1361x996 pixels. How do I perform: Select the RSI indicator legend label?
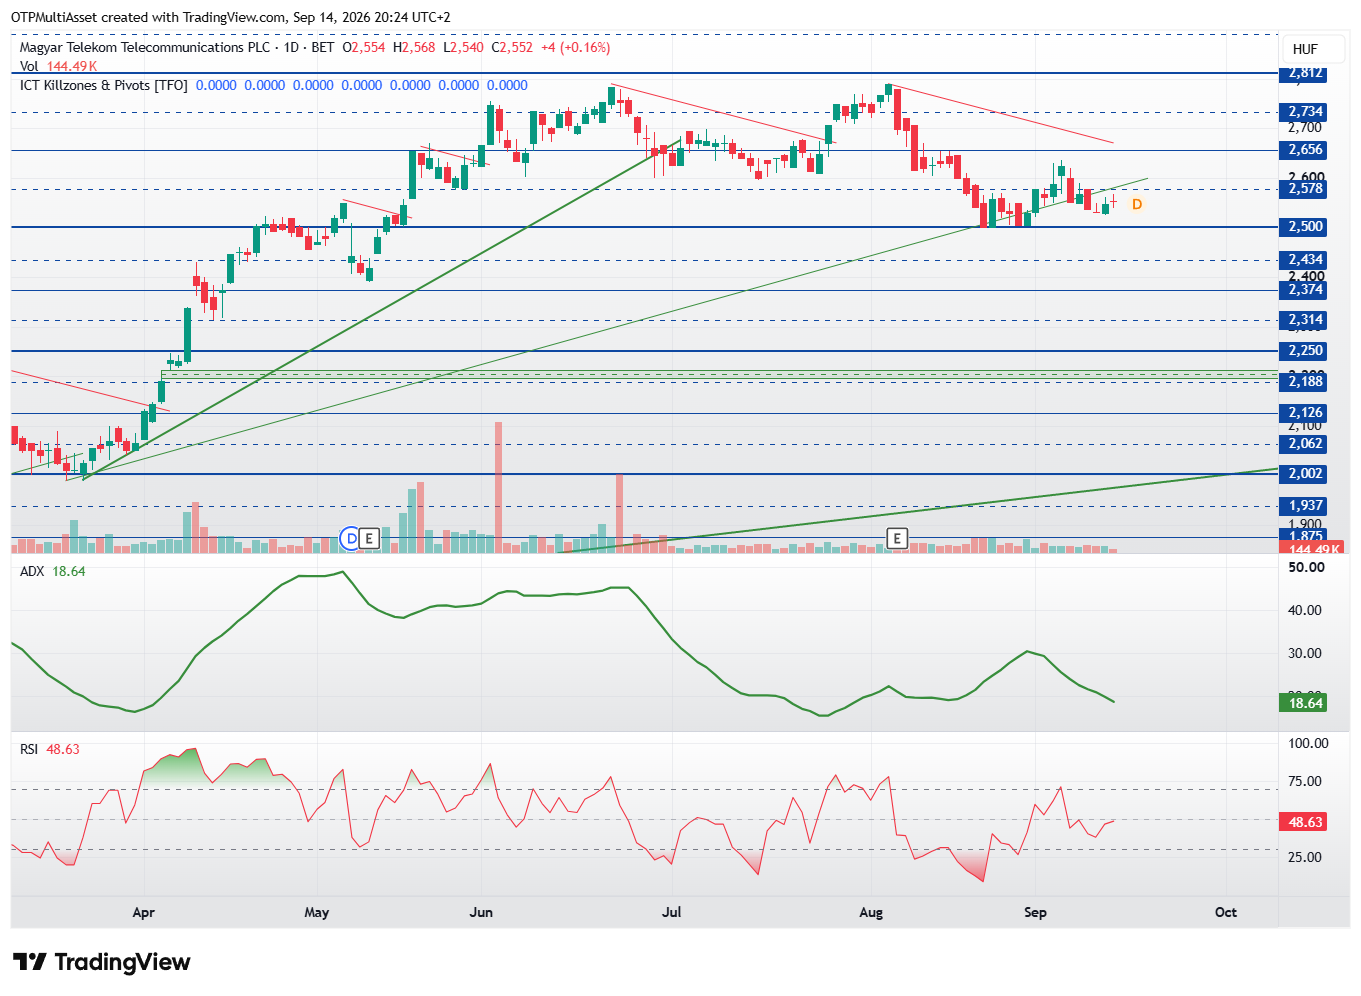pyautogui.click(x=29, y=749)
